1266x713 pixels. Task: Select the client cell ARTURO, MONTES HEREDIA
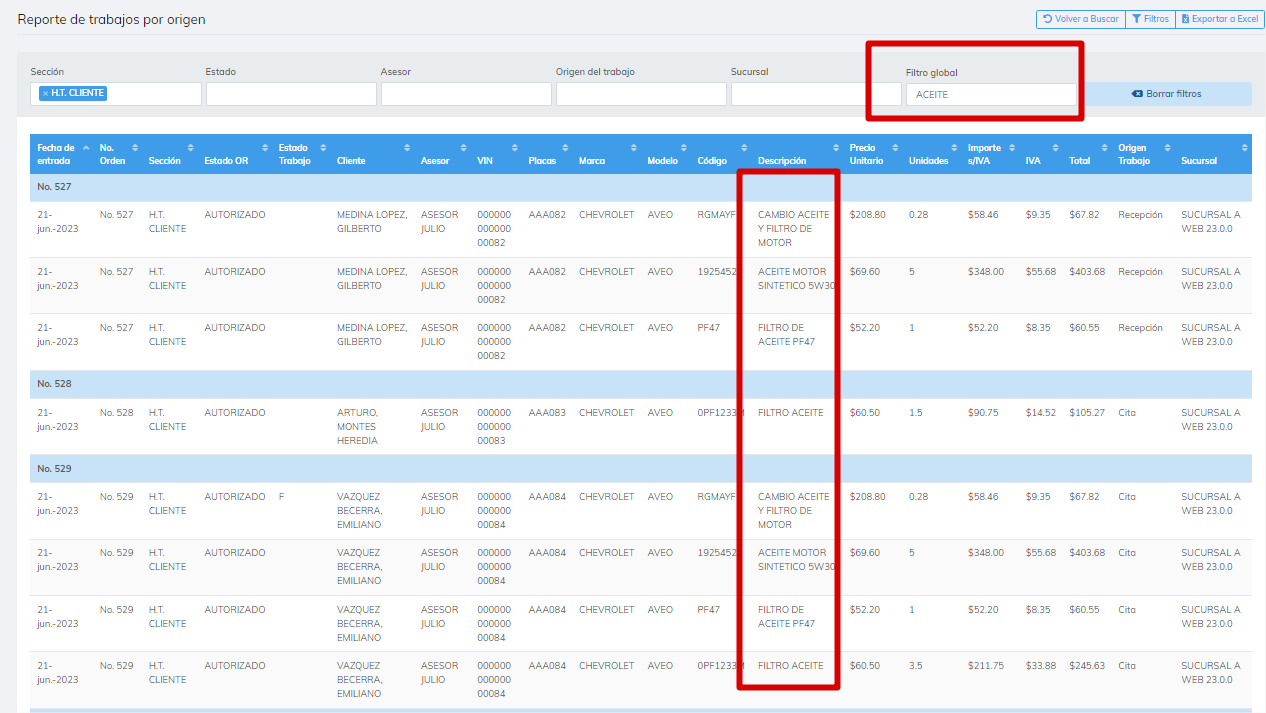(x=358, y=426)
